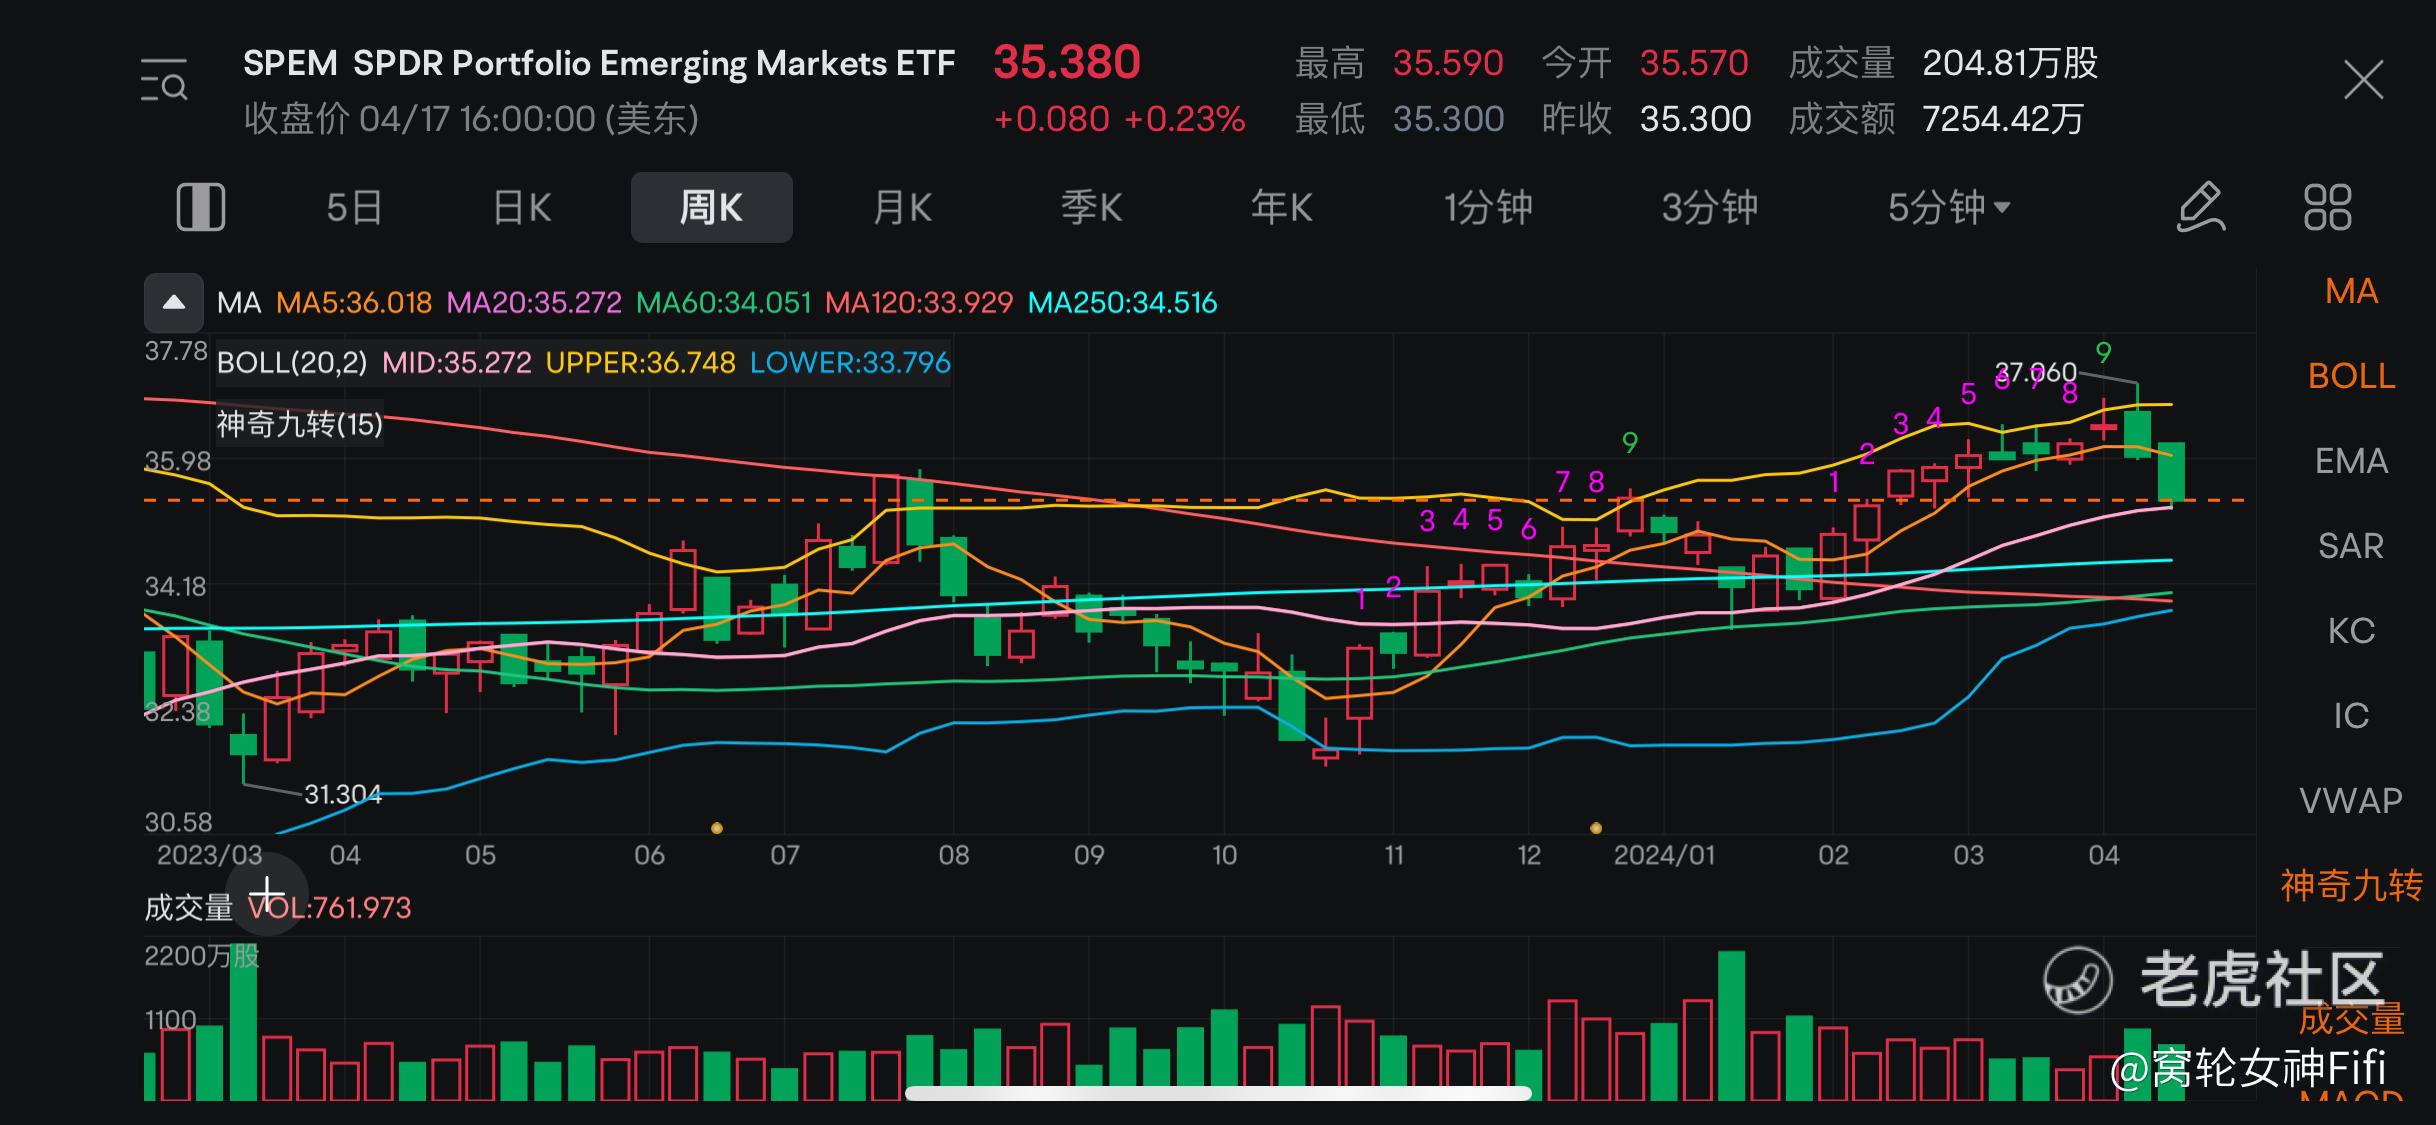
Task: Click the horizontal scroll bar handle
Action: pos(1218,1093)
